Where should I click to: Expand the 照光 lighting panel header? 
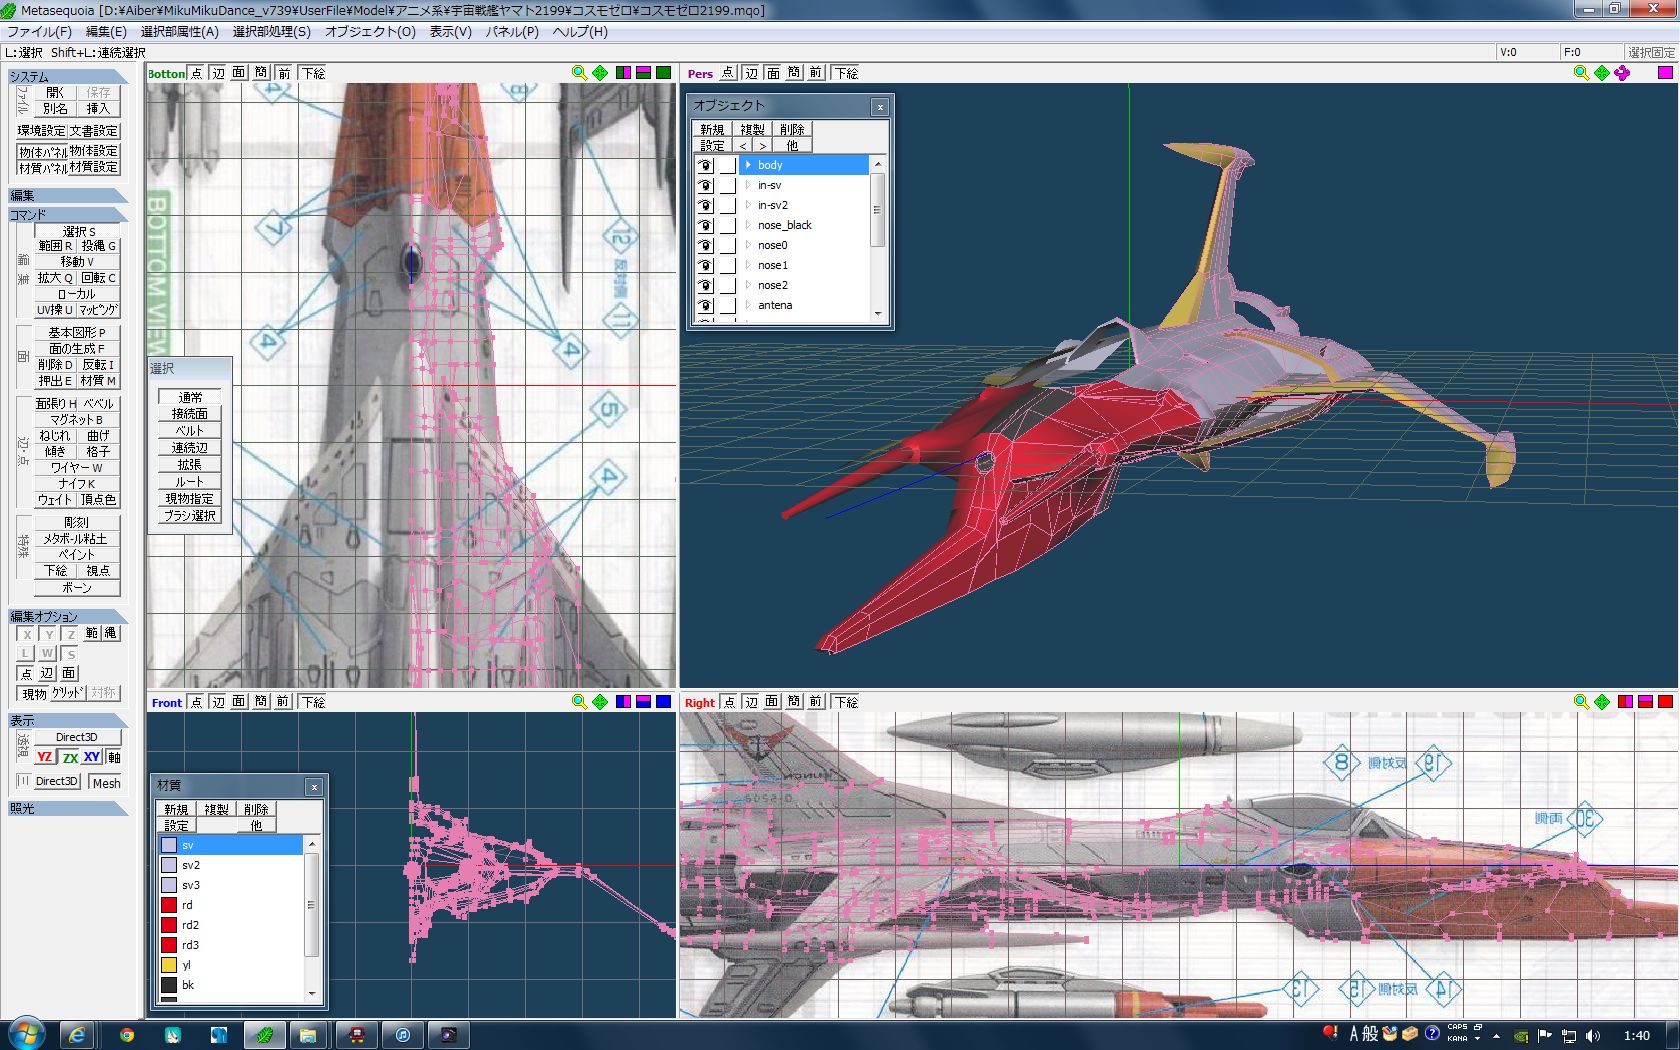coord(68,808)
